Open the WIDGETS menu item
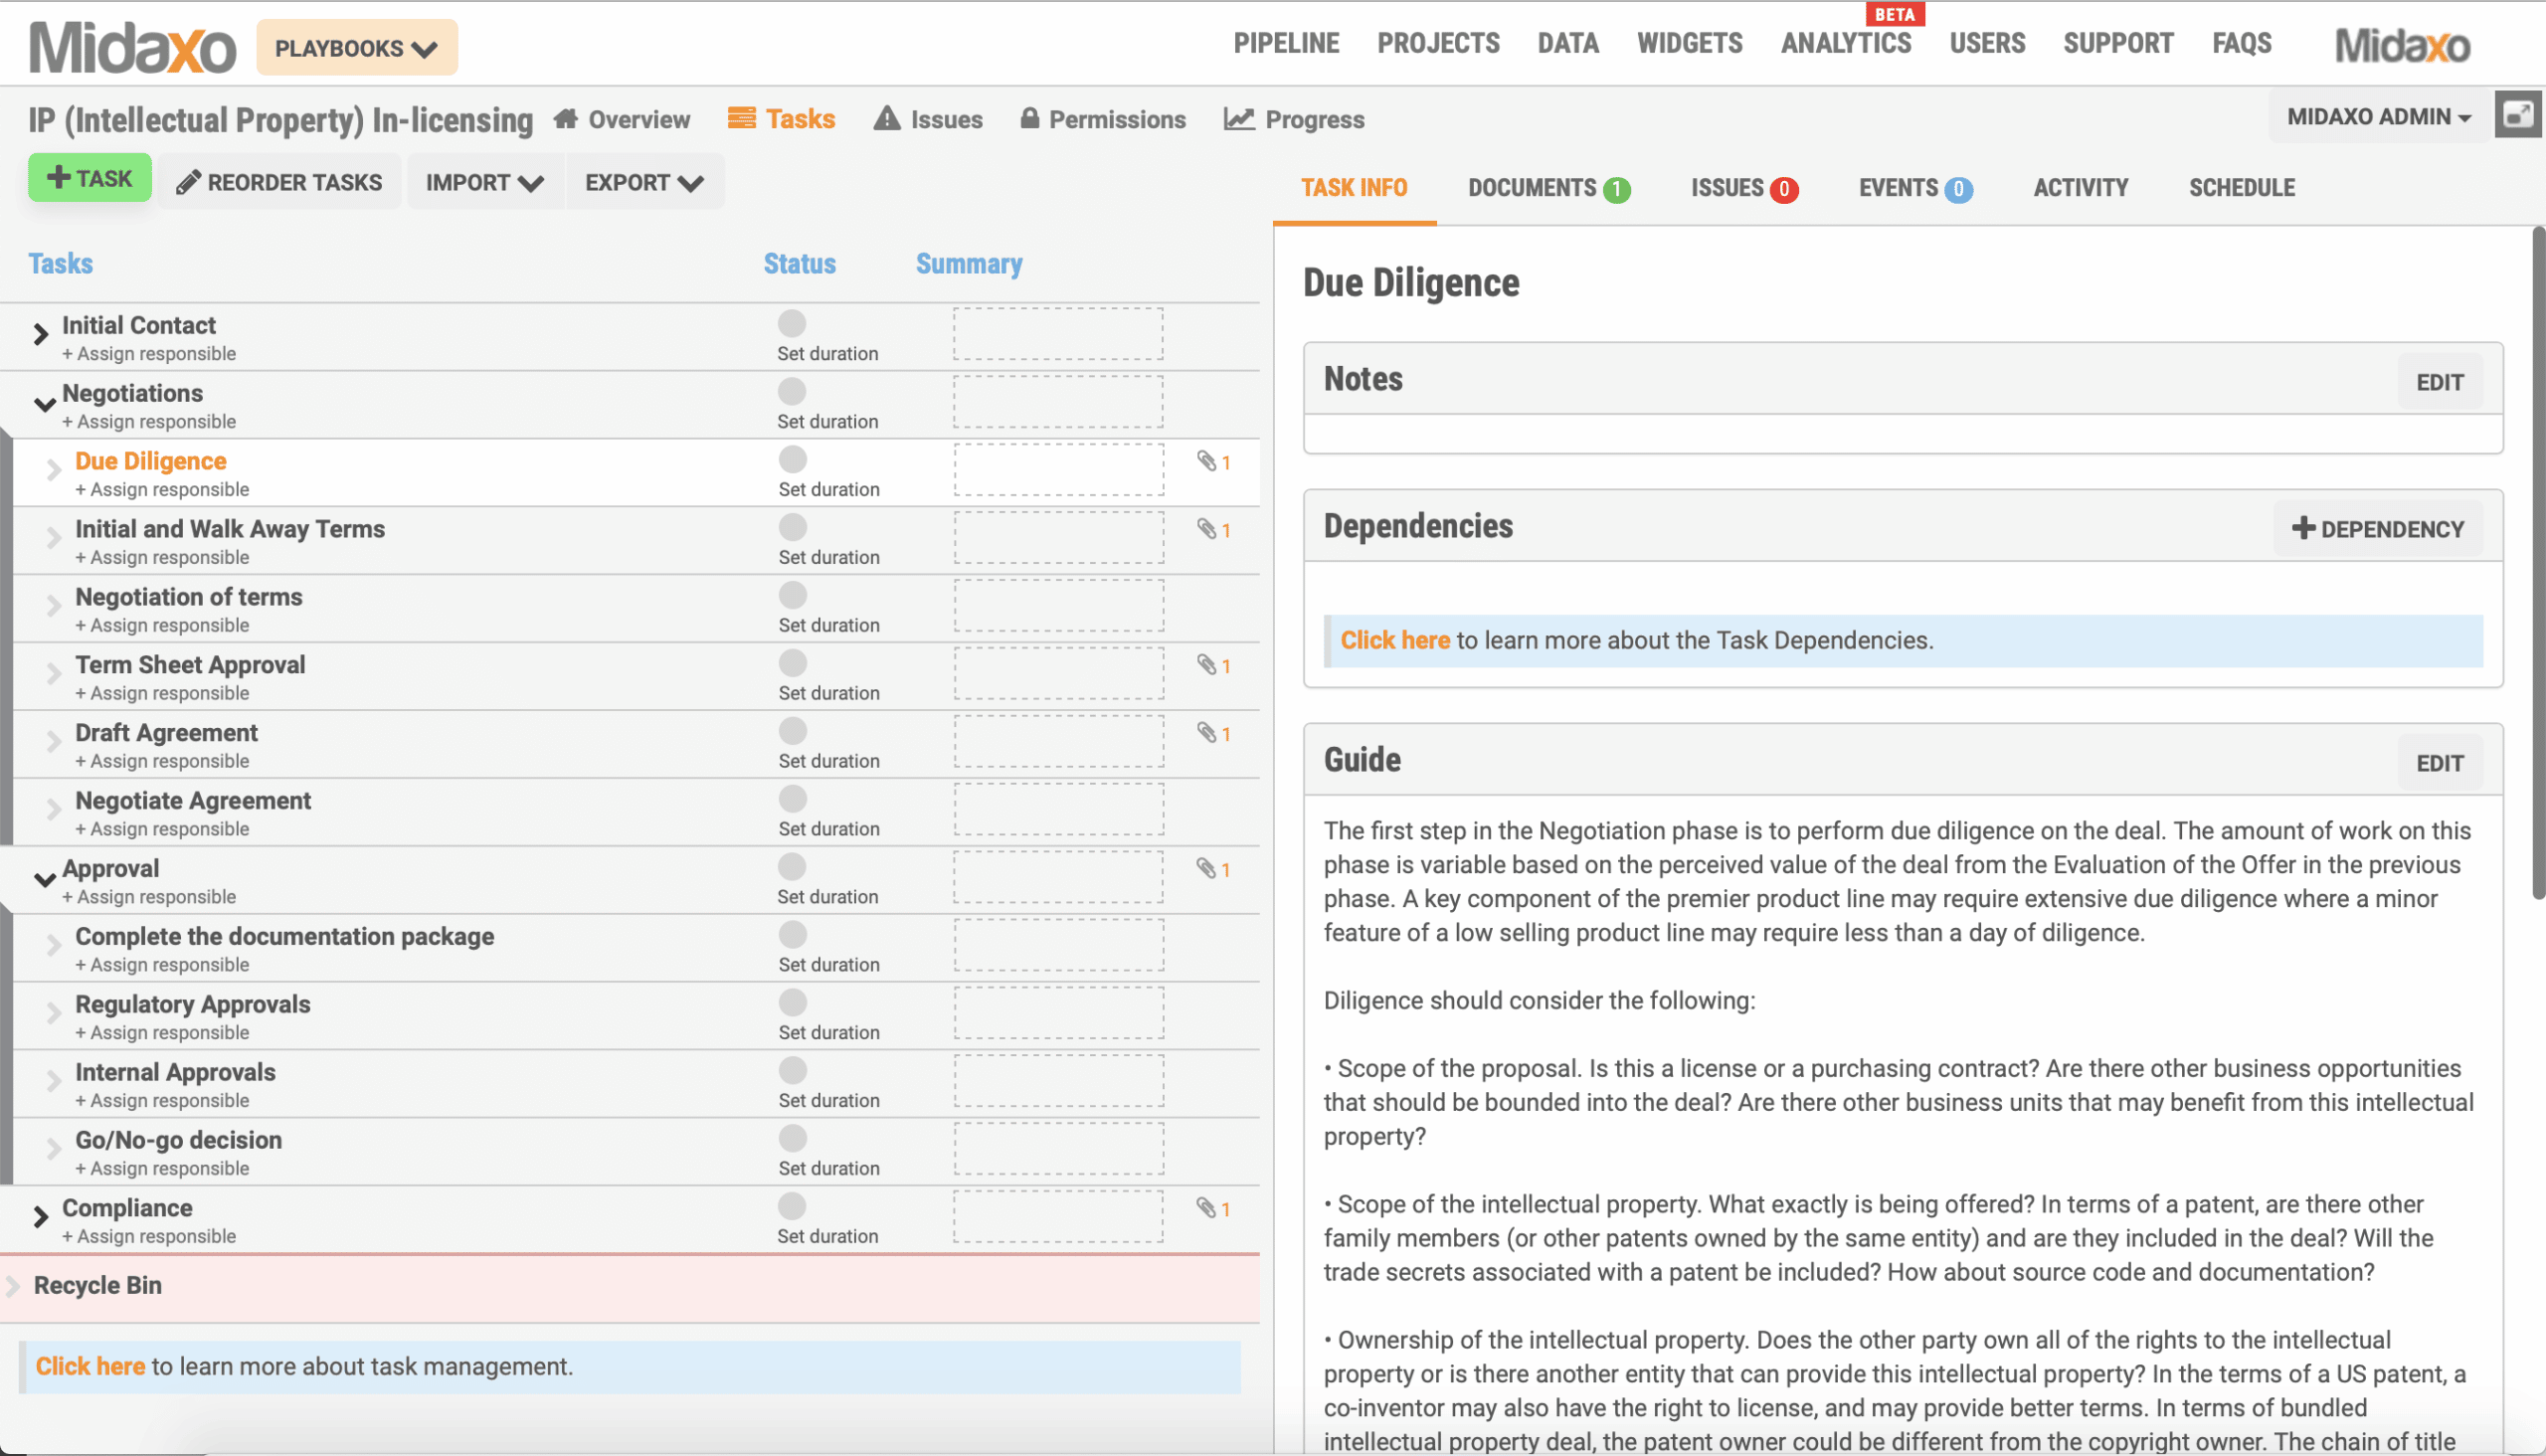Image resolution: width=2546 pixels, height=1456 pixels. tap(1689, 43)
